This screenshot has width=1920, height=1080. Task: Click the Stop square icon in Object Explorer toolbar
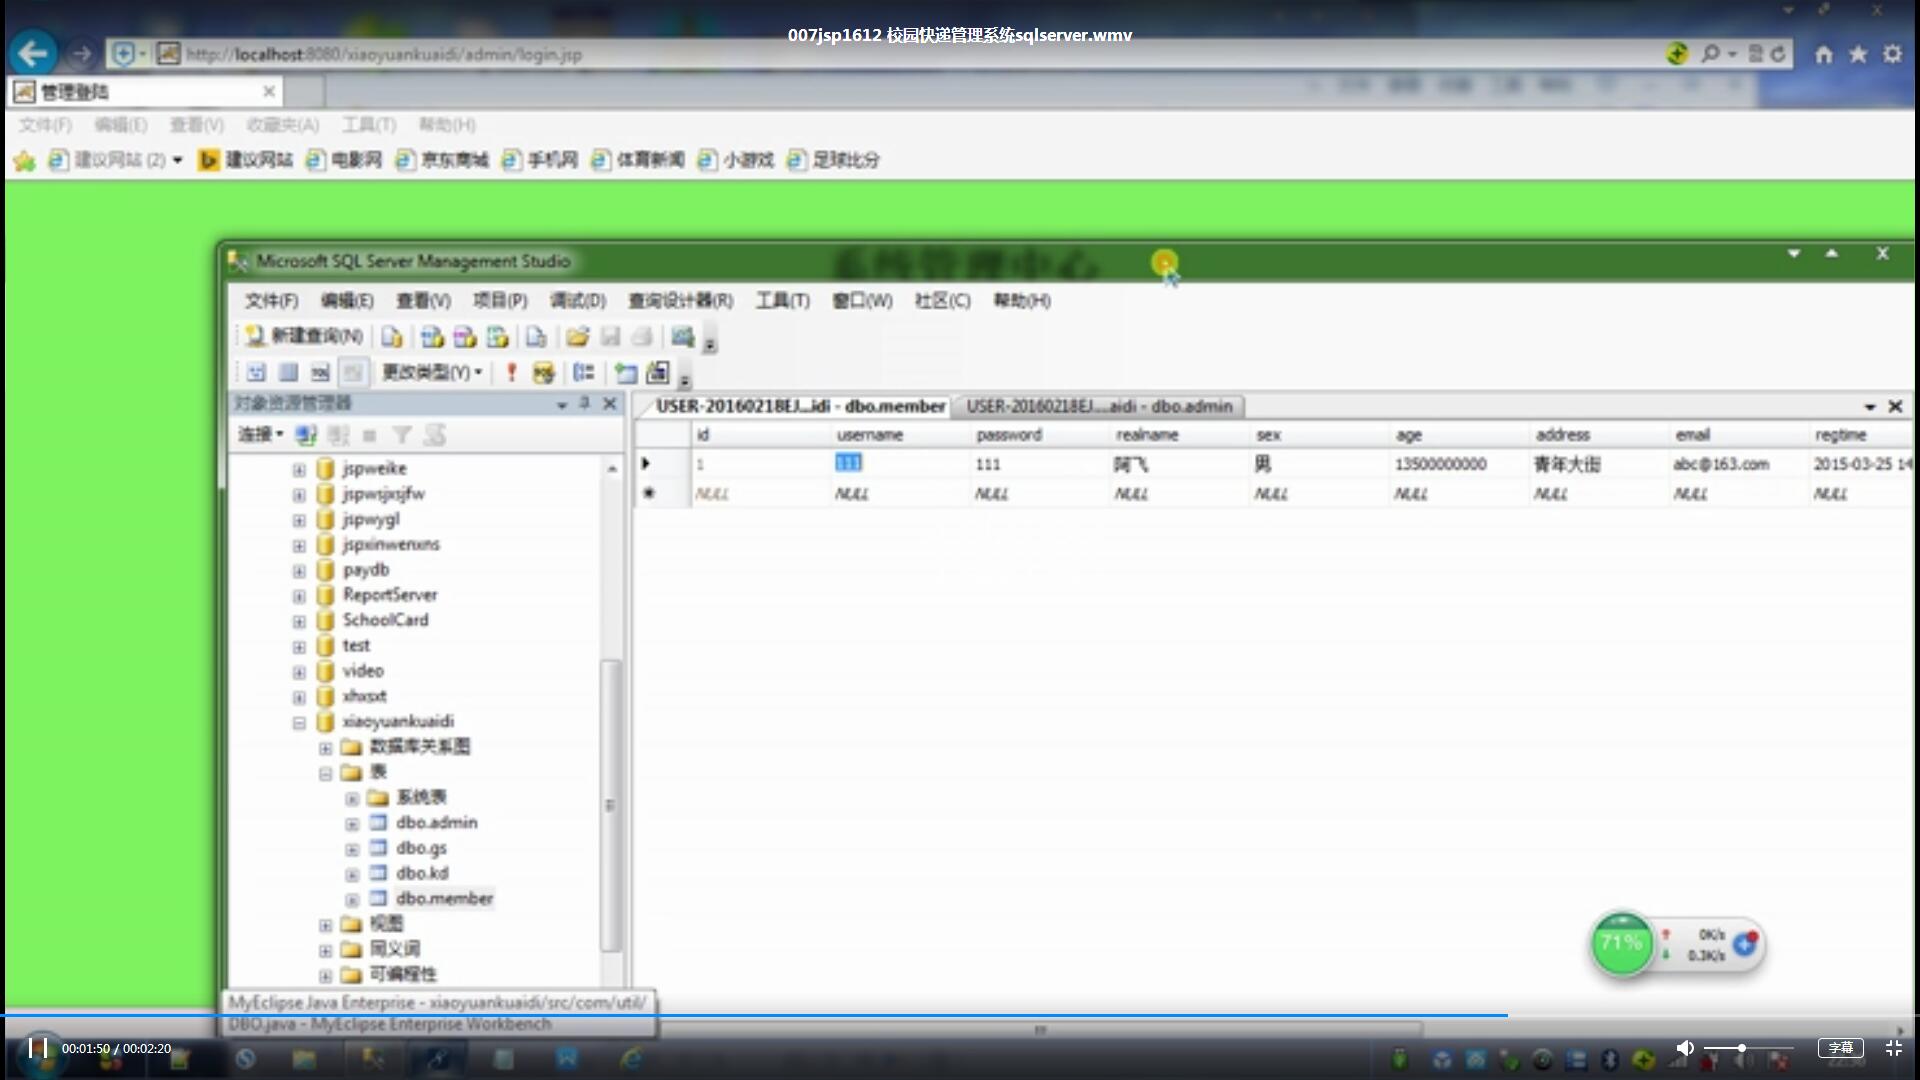(x=370, y=435)
